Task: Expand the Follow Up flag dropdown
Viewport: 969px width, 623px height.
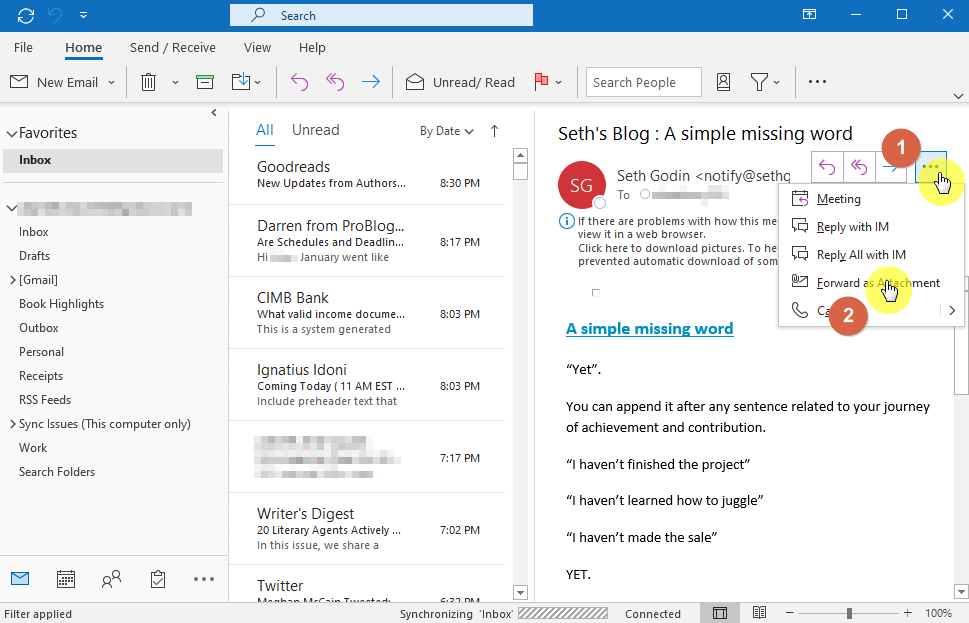Action: (x=559, y=82)
